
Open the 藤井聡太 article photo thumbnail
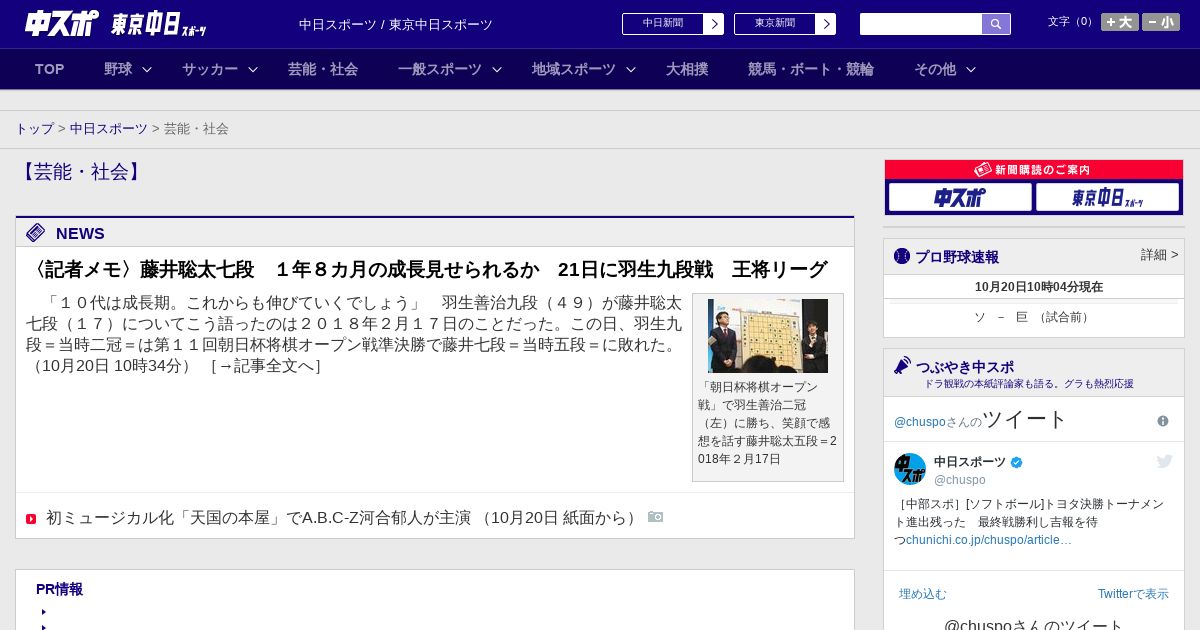click(x=768, y=336)
